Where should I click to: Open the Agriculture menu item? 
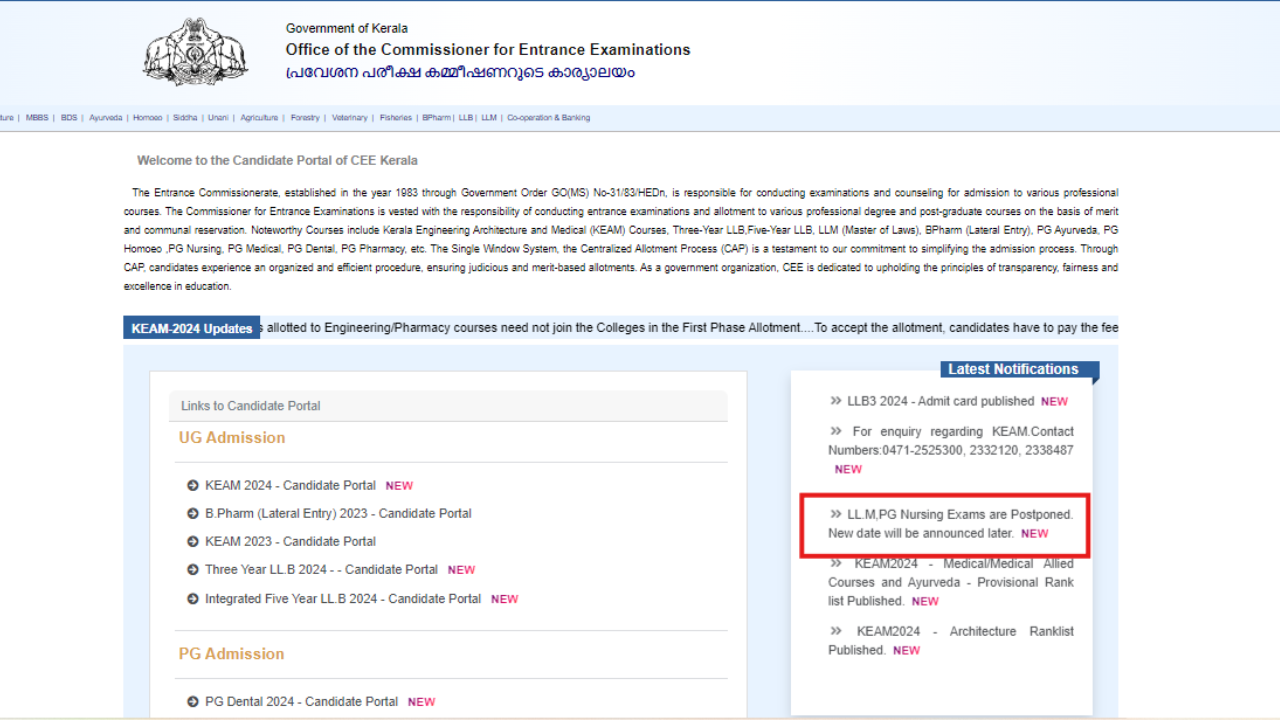pos(259,118)
